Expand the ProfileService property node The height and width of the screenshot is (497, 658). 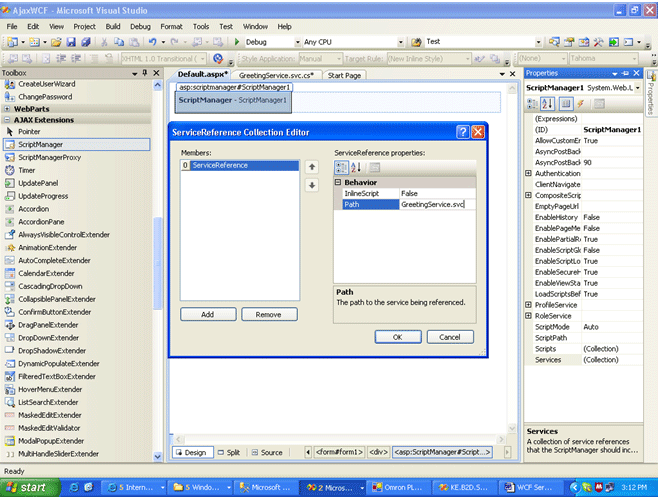[529, 304]
